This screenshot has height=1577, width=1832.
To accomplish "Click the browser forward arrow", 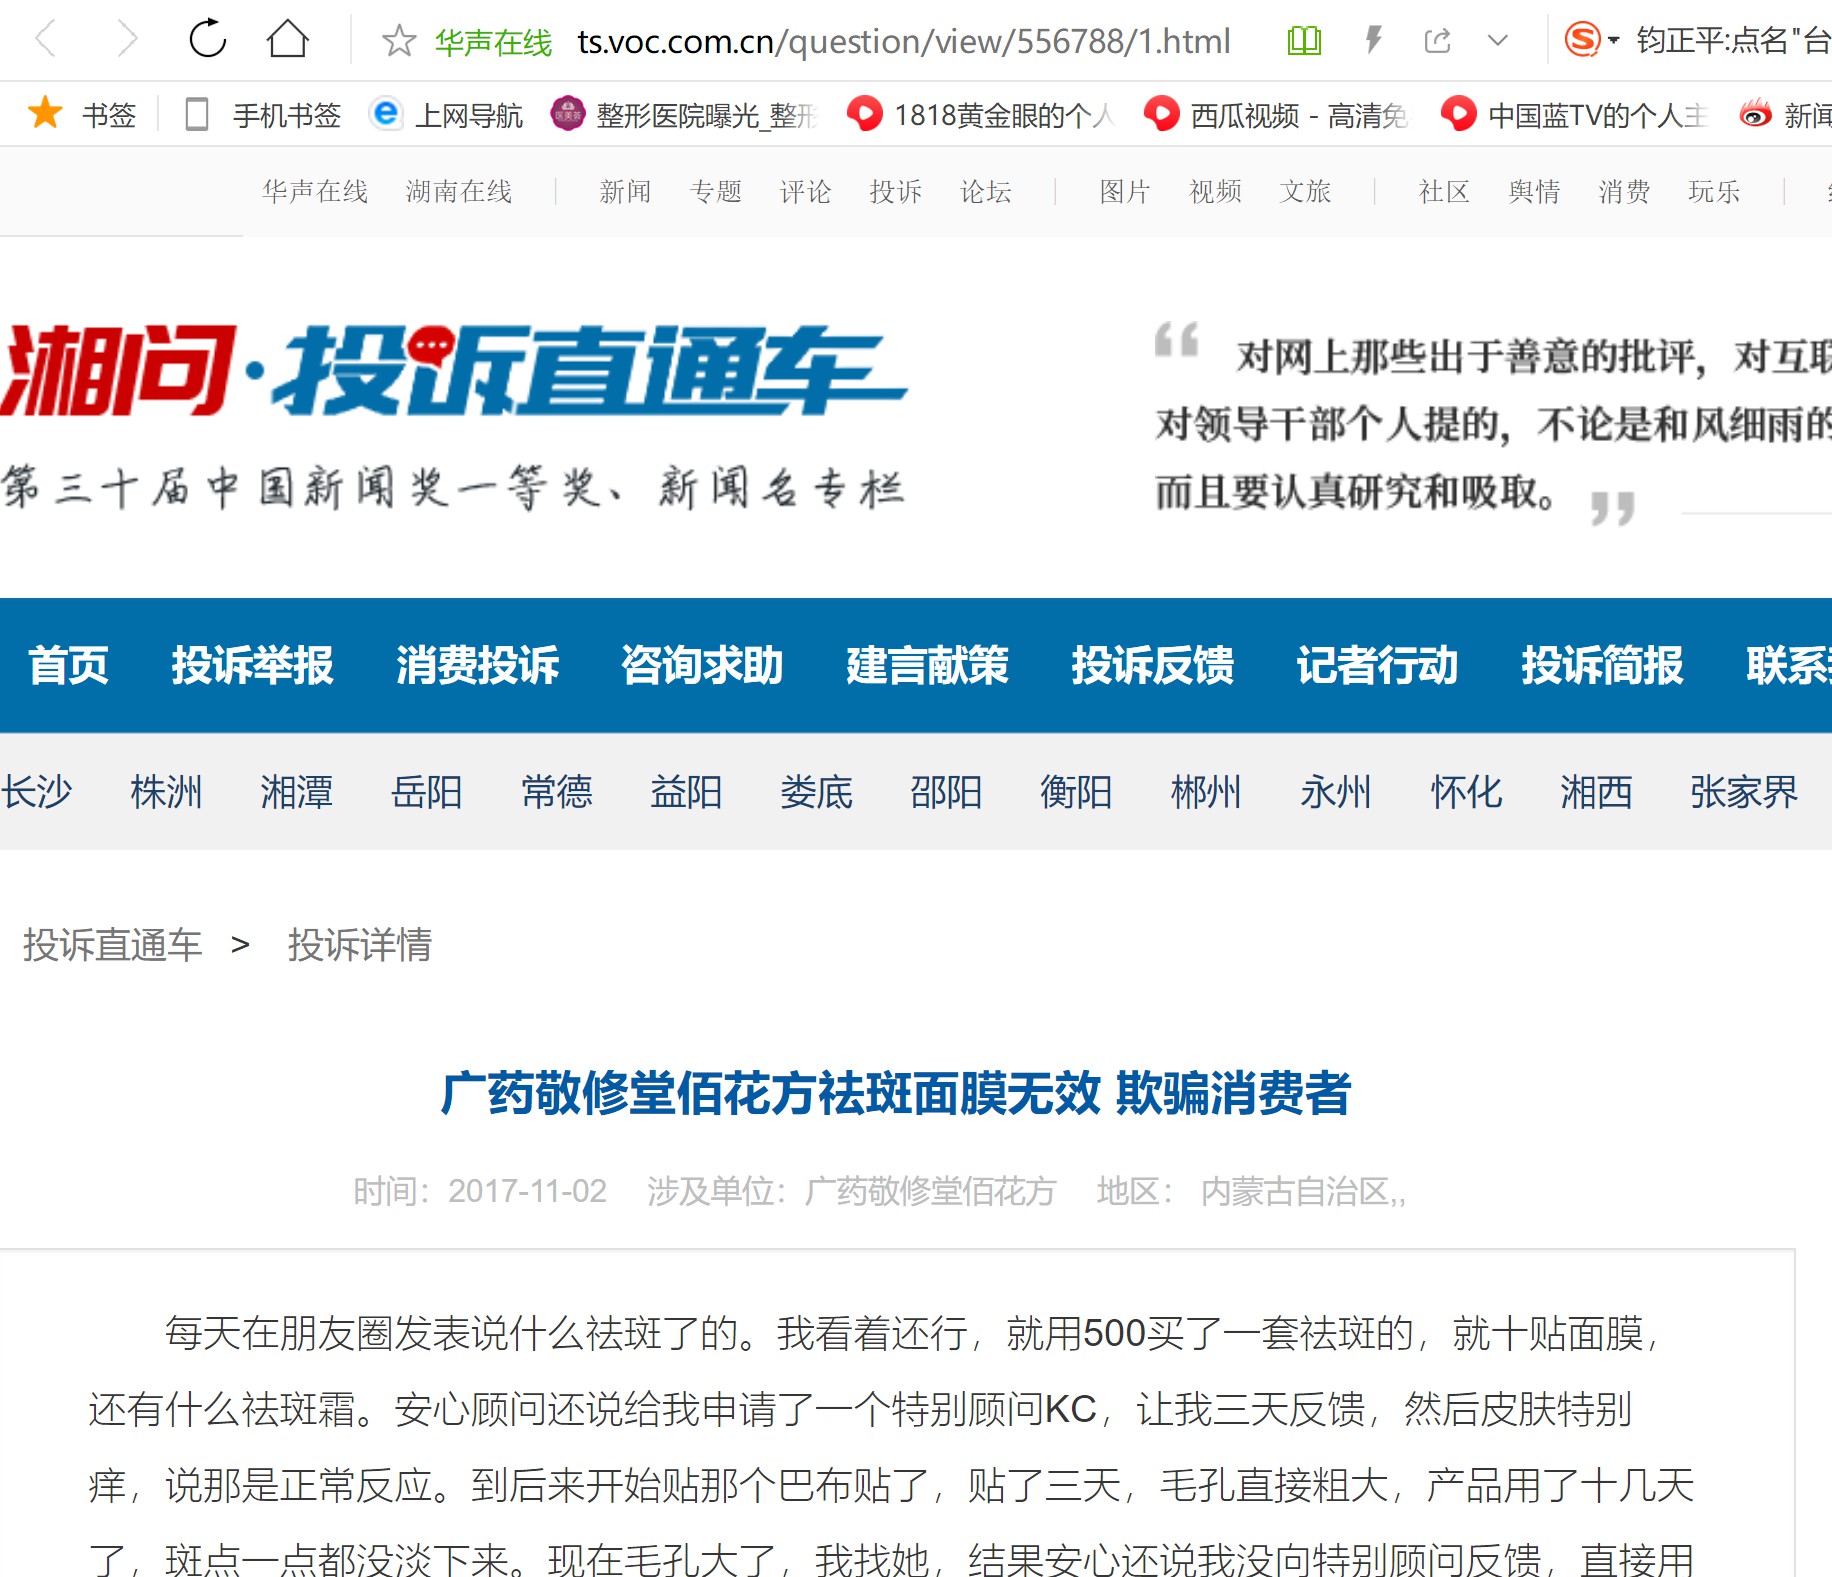I will [126, 40].
